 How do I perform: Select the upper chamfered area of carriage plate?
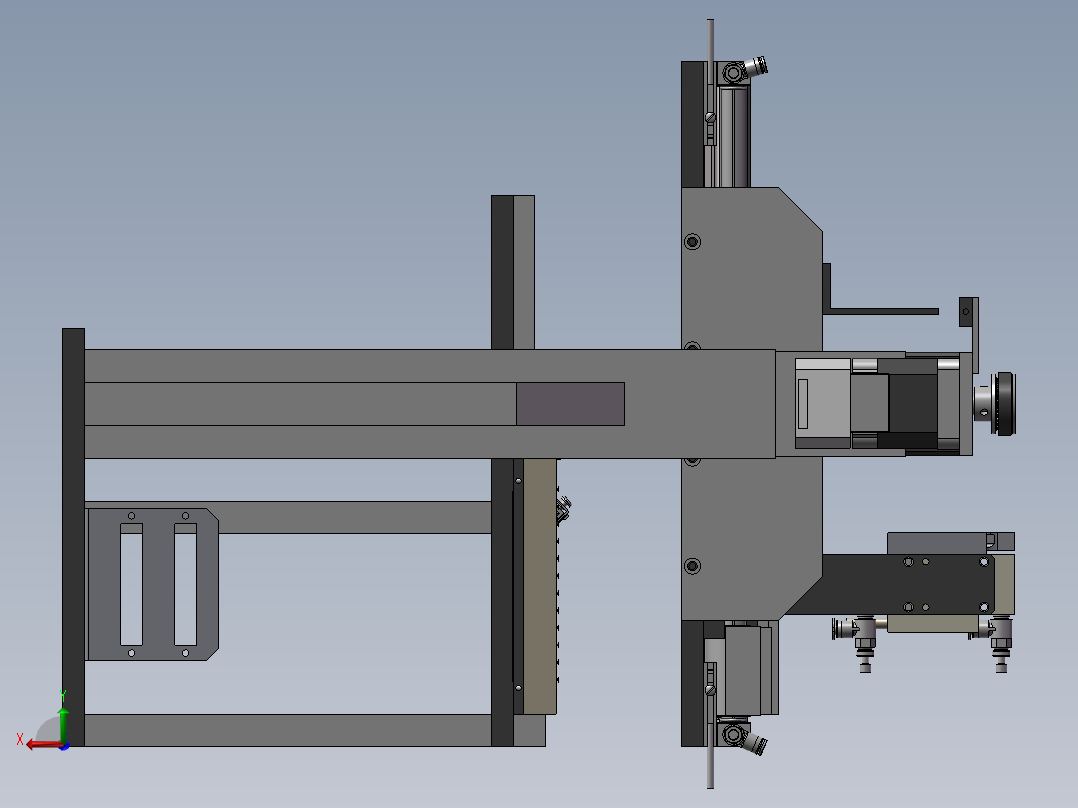click(x=751, y=268)
